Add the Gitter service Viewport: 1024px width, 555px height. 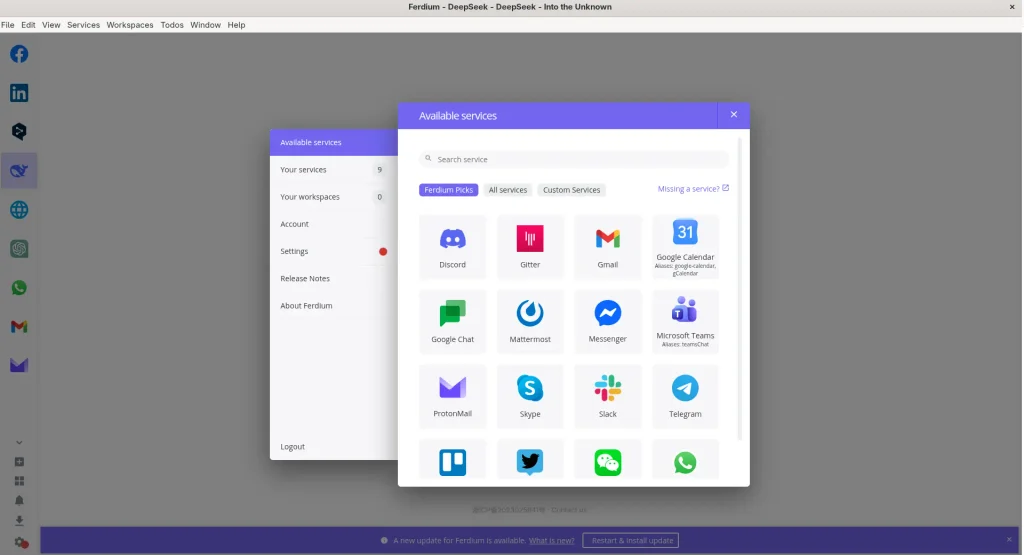530,247
